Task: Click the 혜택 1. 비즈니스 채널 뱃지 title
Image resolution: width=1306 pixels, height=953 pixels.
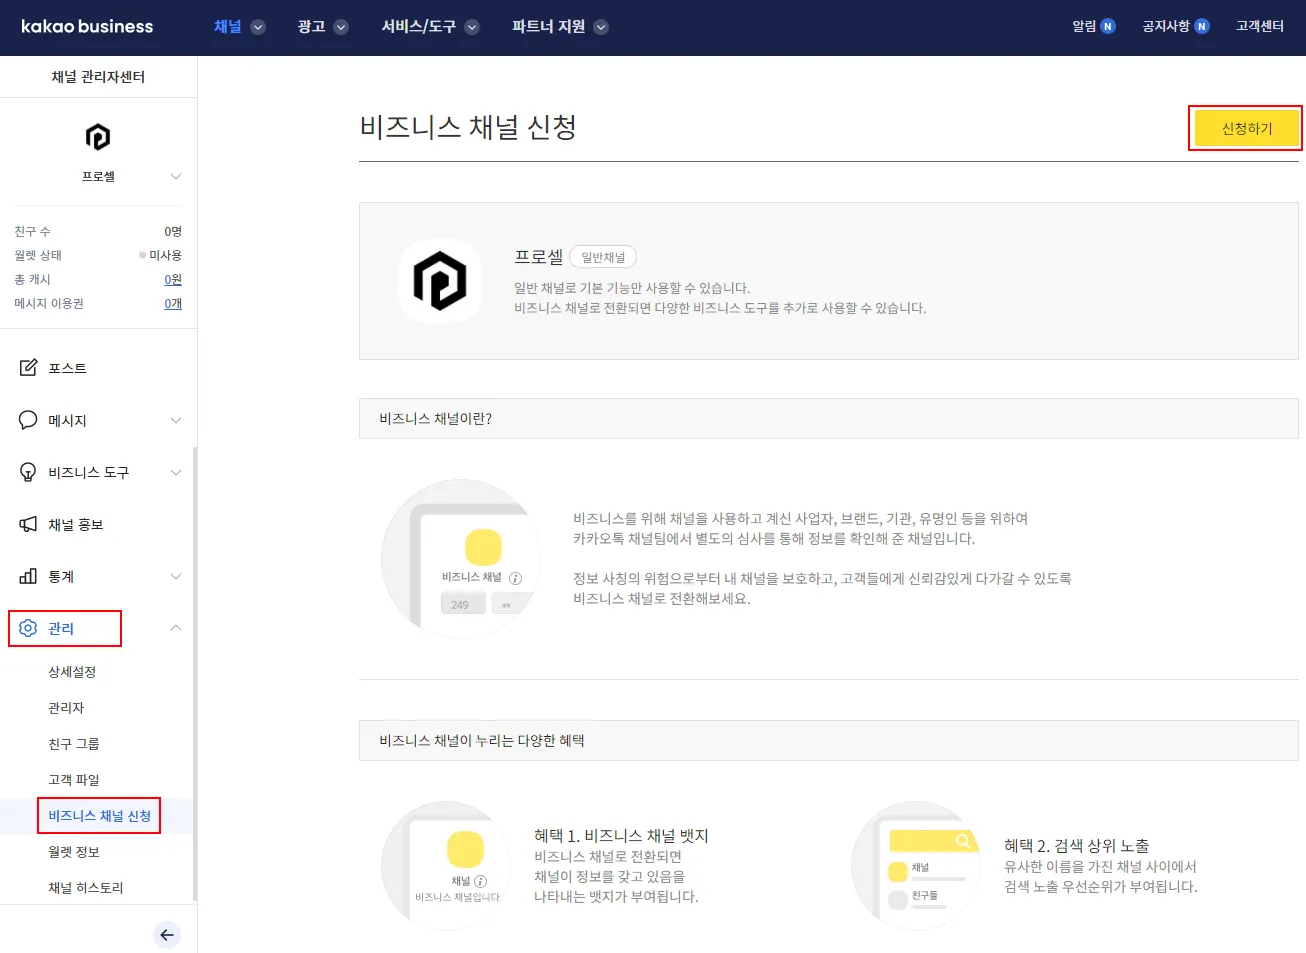Action: [x=621, y=836]
